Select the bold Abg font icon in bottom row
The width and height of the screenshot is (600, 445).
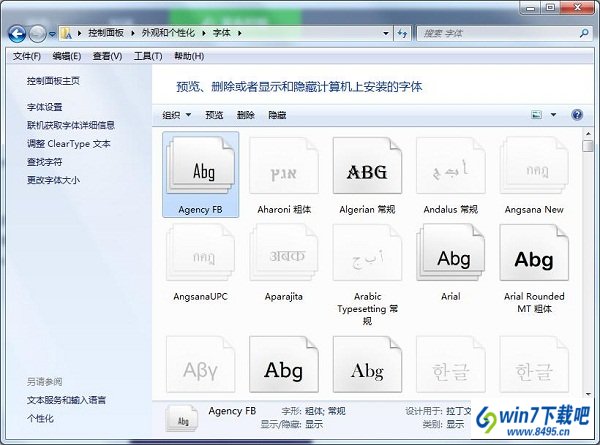(x=284, y=364)
